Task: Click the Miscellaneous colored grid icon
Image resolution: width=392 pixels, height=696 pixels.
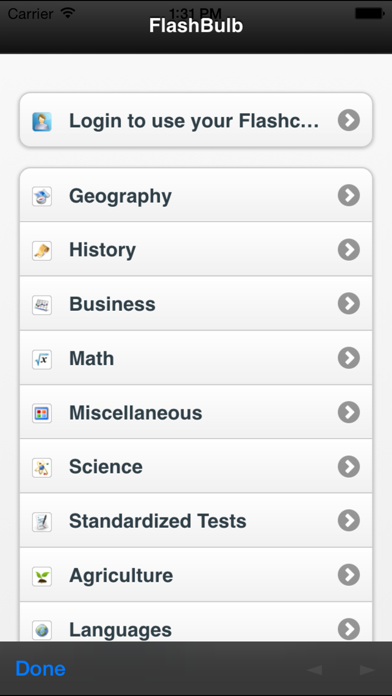Action: pos(42,413)
